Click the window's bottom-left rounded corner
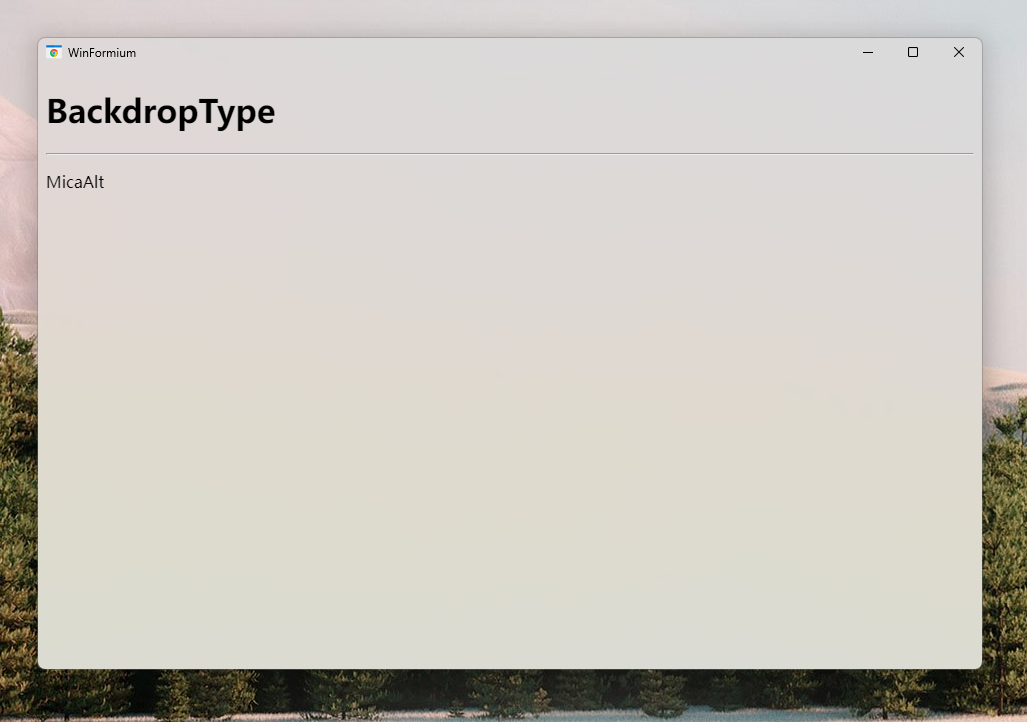This screenshot has height=722, width=1027. pos(42,665)
